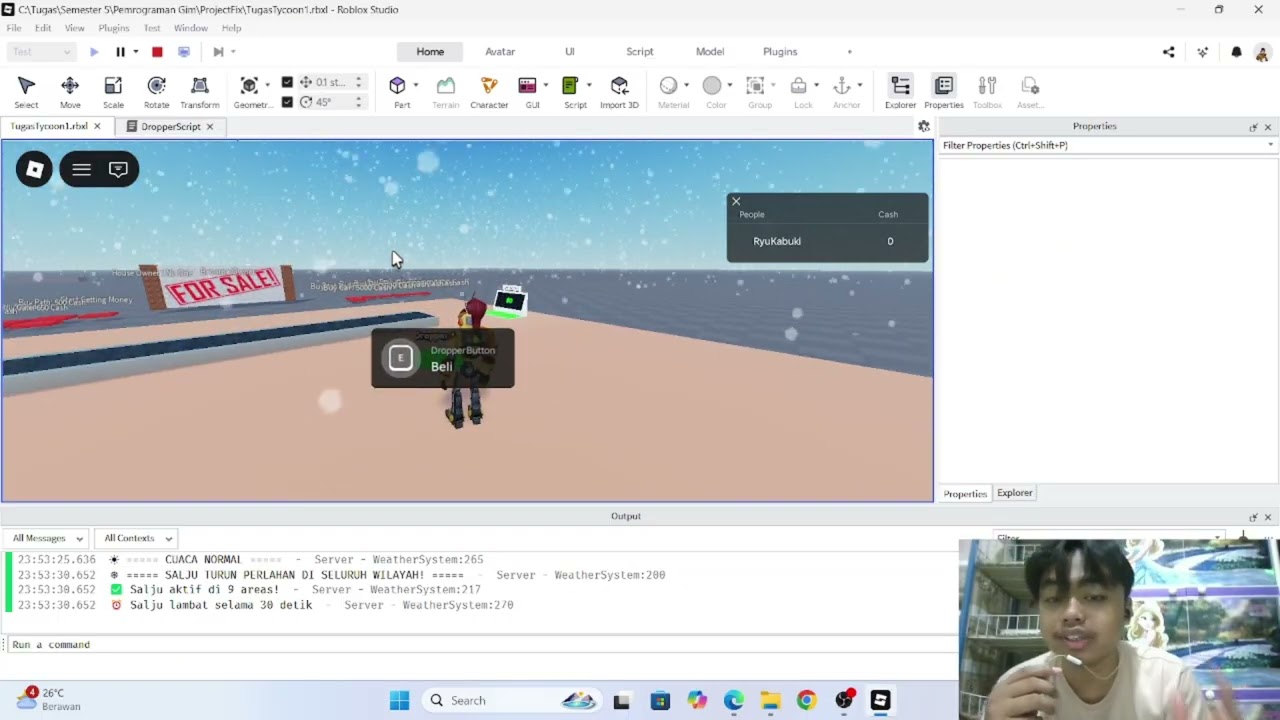The height and width of the screenshot is (720, 1280).
Task: Open the Test mode dropdown
Action: coord(40,52)
